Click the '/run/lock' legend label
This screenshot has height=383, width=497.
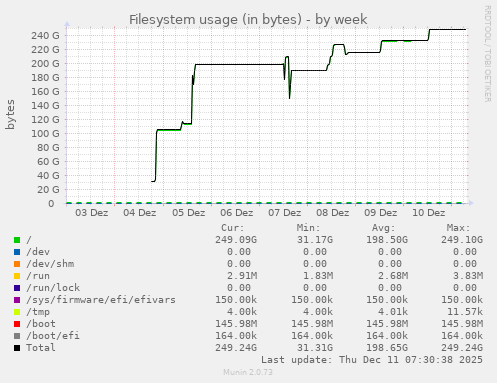pos(53,288)
